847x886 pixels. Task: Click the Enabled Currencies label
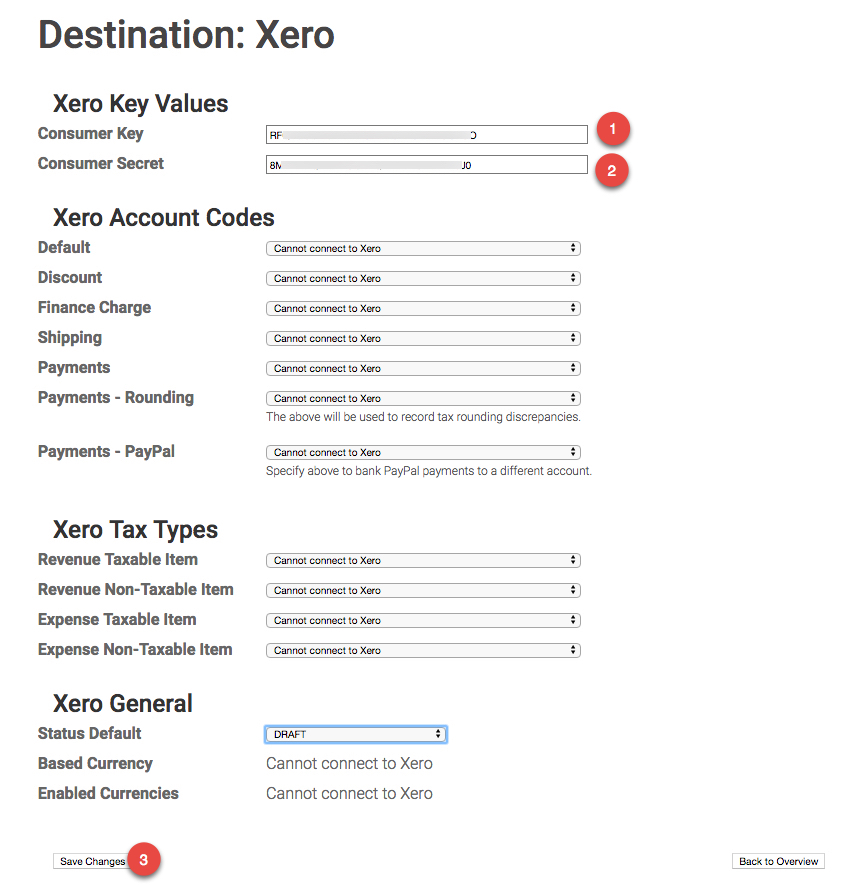point(108,793)
